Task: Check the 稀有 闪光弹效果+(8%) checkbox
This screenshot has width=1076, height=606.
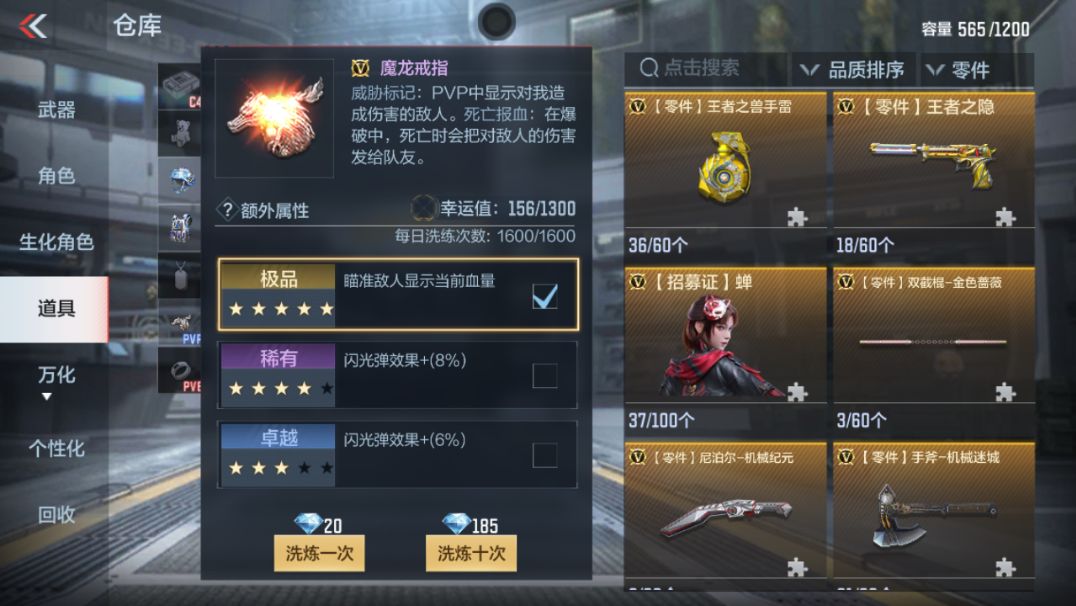Action: point(545,375)
